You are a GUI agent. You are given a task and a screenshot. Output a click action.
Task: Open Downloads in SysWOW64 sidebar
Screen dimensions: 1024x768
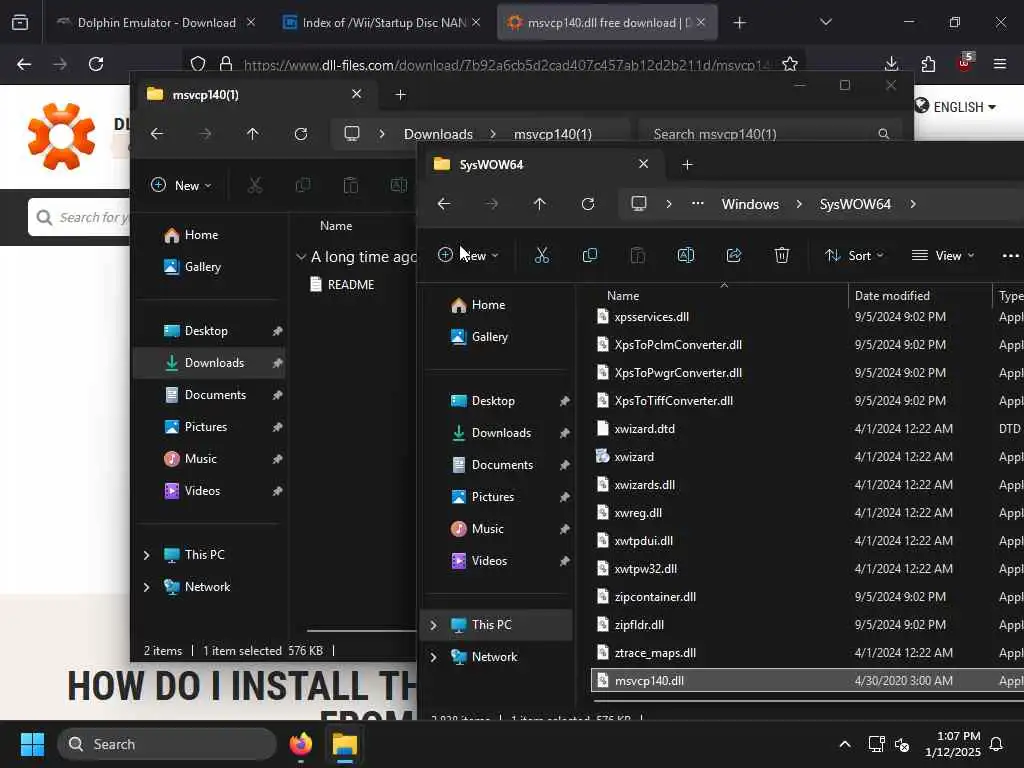tap(502, 433)
